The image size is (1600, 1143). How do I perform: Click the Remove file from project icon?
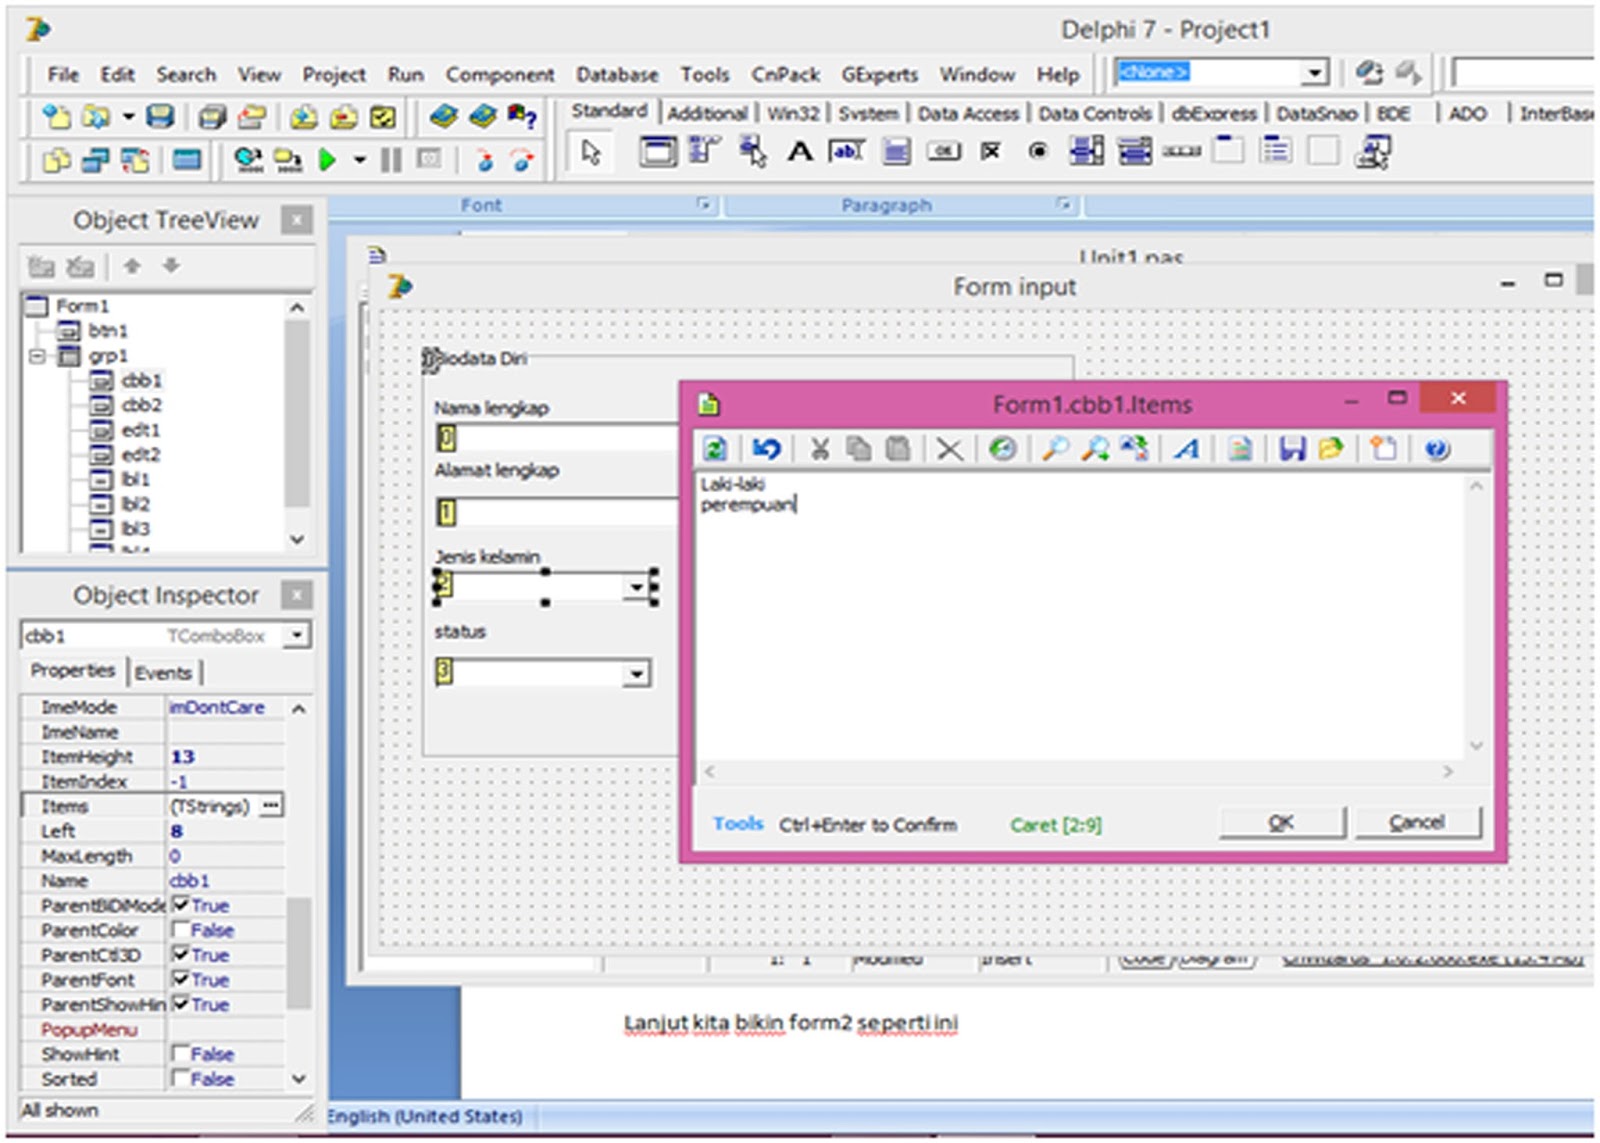pos(343,117)
